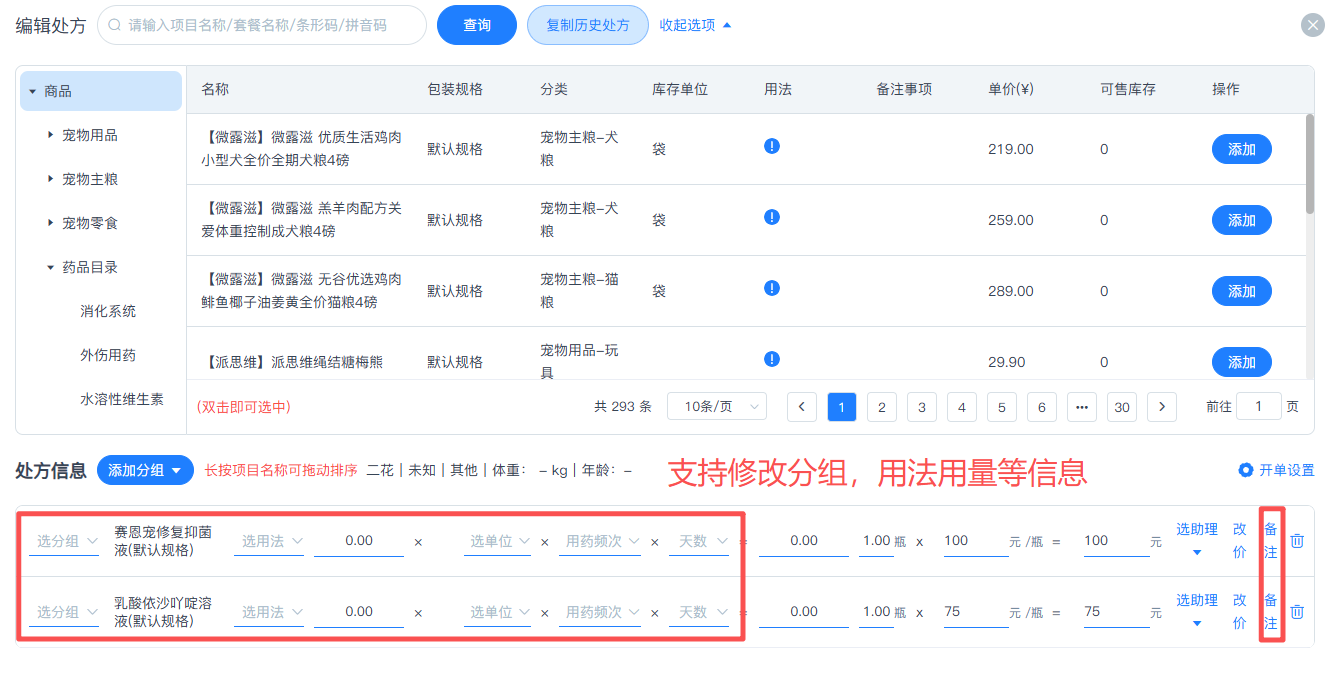Click the 复制历史处方 button

[x=588, y=25]
